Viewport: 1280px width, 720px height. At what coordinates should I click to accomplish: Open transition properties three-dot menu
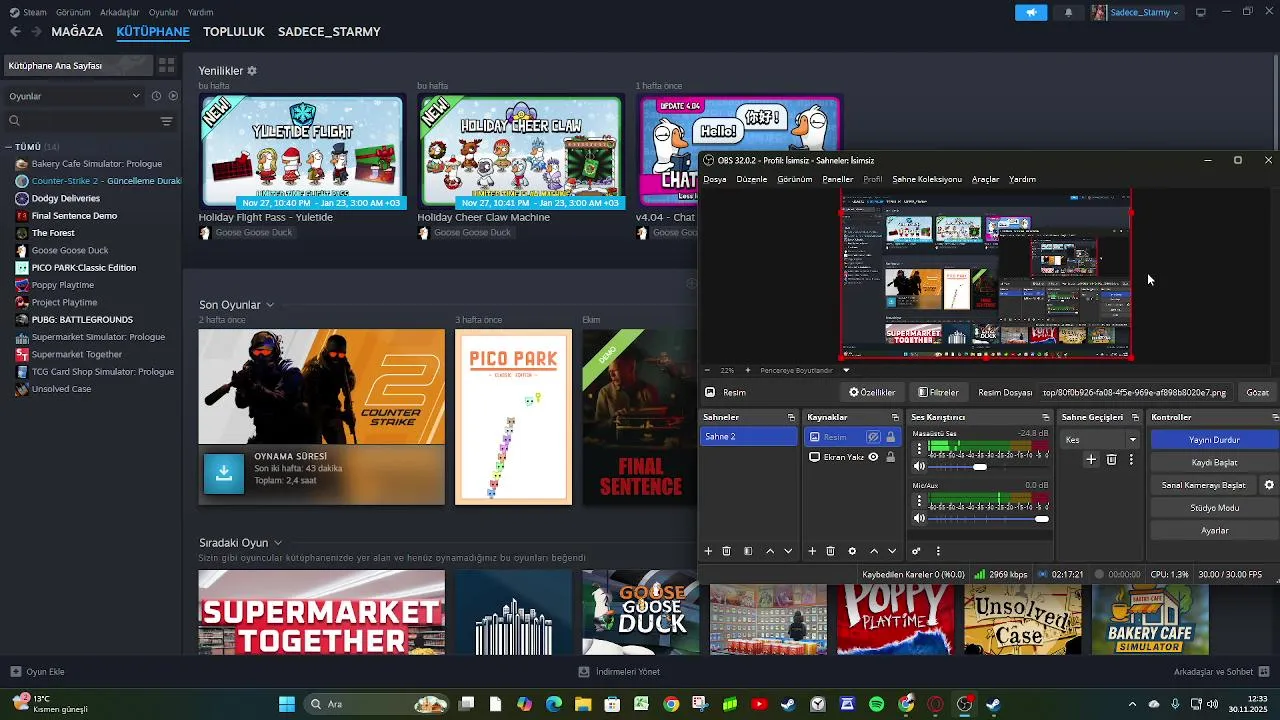pyautogui.click(x=1131, y=460)
